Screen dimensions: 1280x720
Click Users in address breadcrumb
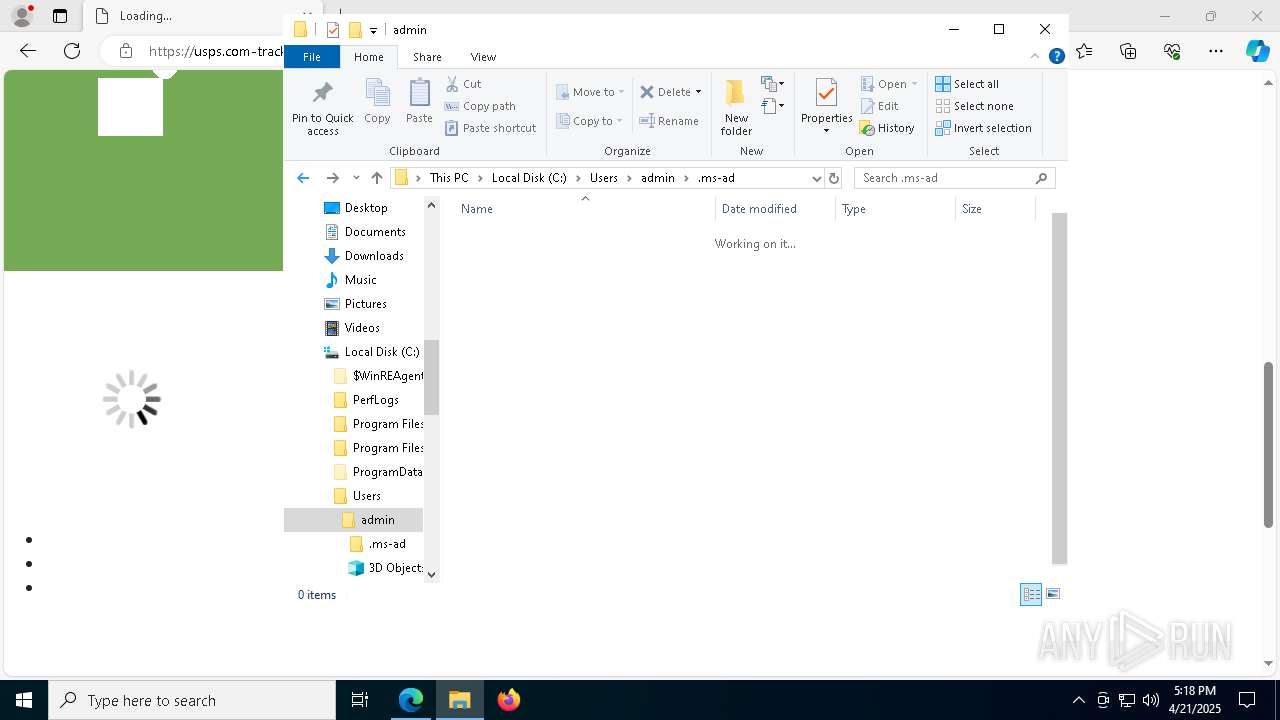point(604,178)
